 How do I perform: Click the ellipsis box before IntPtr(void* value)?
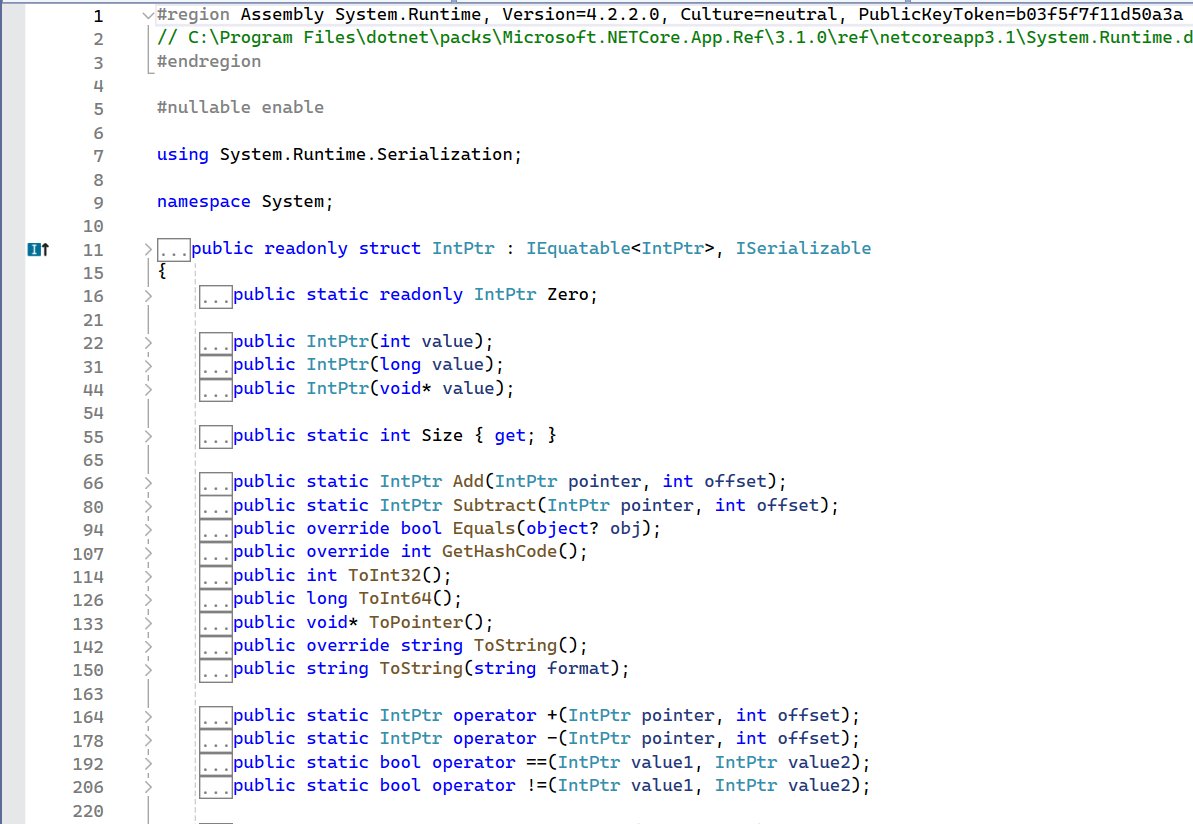point(216,390)
